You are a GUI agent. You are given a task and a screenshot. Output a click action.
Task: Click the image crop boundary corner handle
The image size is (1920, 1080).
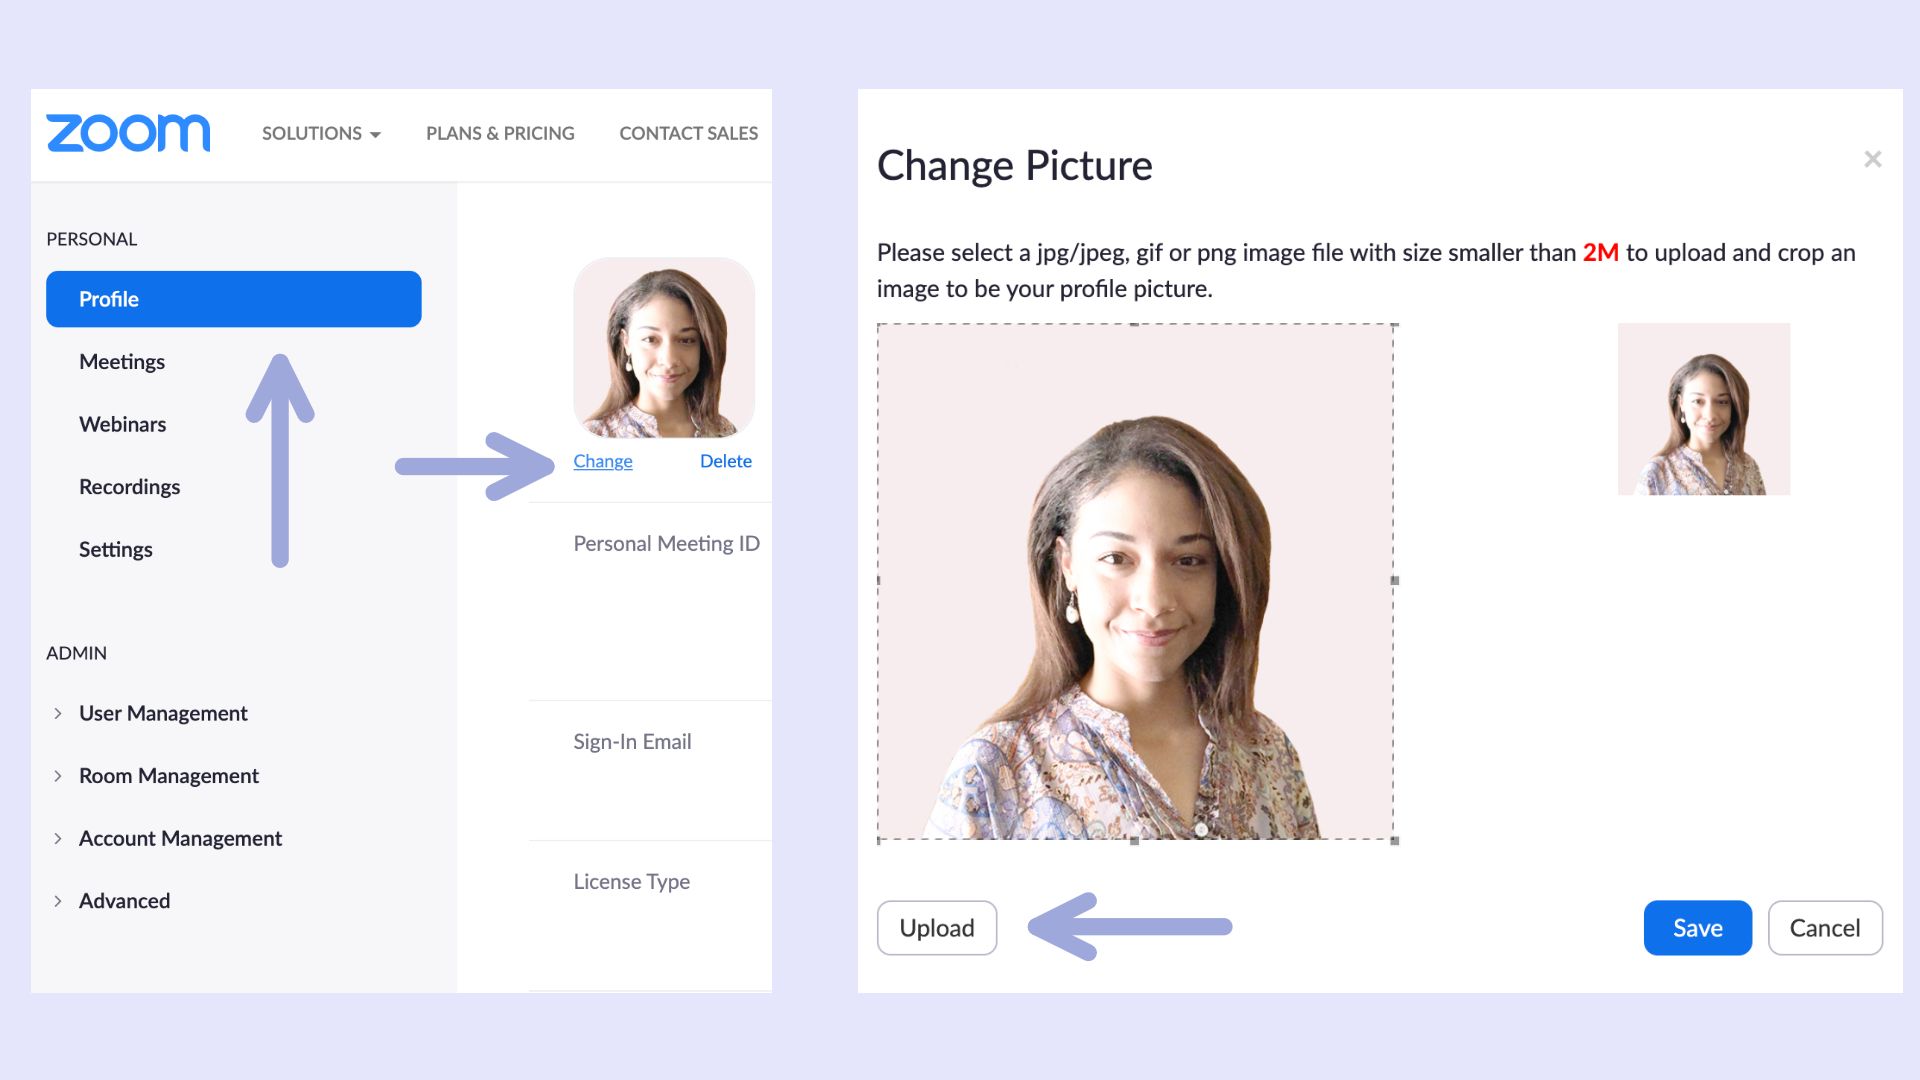pyautogui.click(x=1394, y=840)
